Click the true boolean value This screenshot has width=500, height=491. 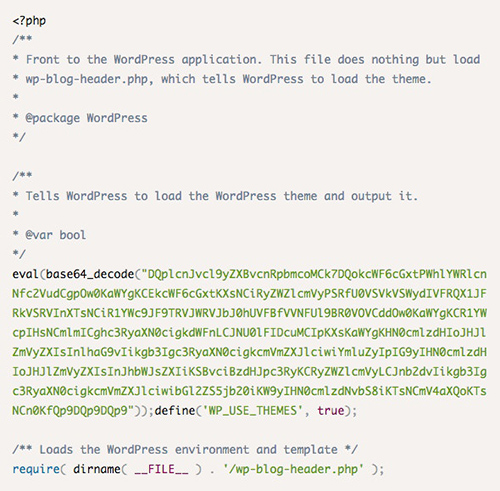tap(330, 410)
